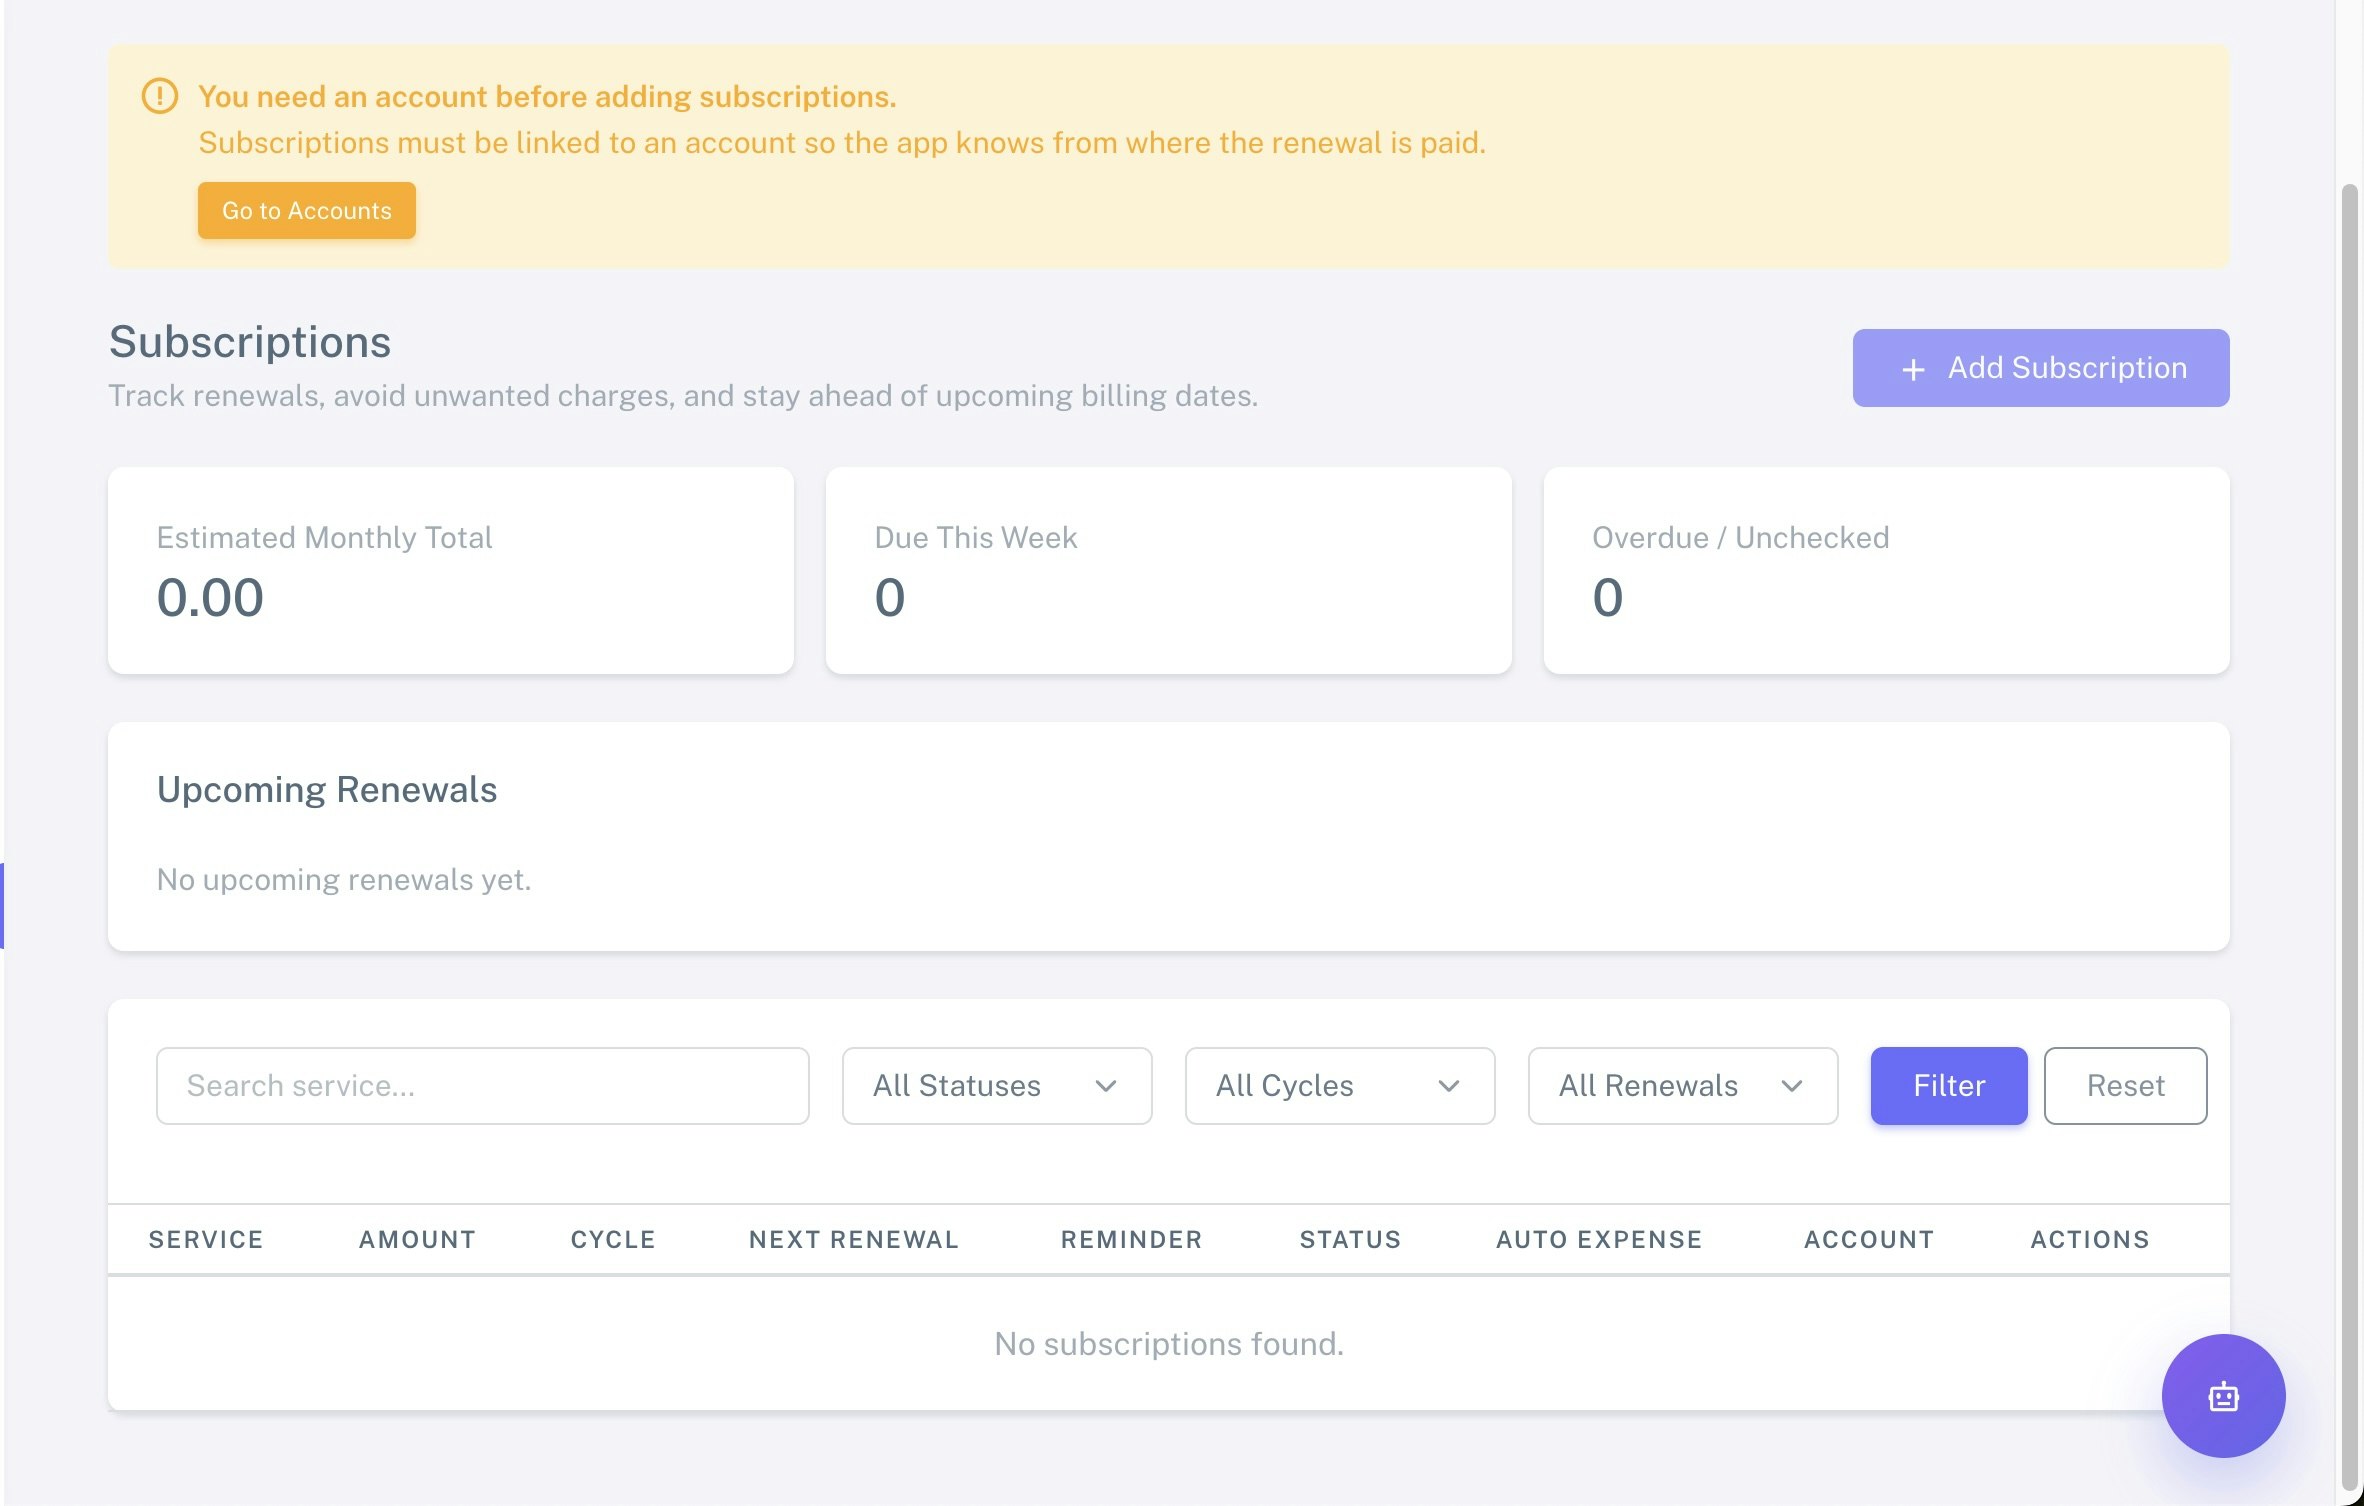Click the 'You need an account' warning title
This screenshot has height=1506, width=2364.
tap(546, 96)
